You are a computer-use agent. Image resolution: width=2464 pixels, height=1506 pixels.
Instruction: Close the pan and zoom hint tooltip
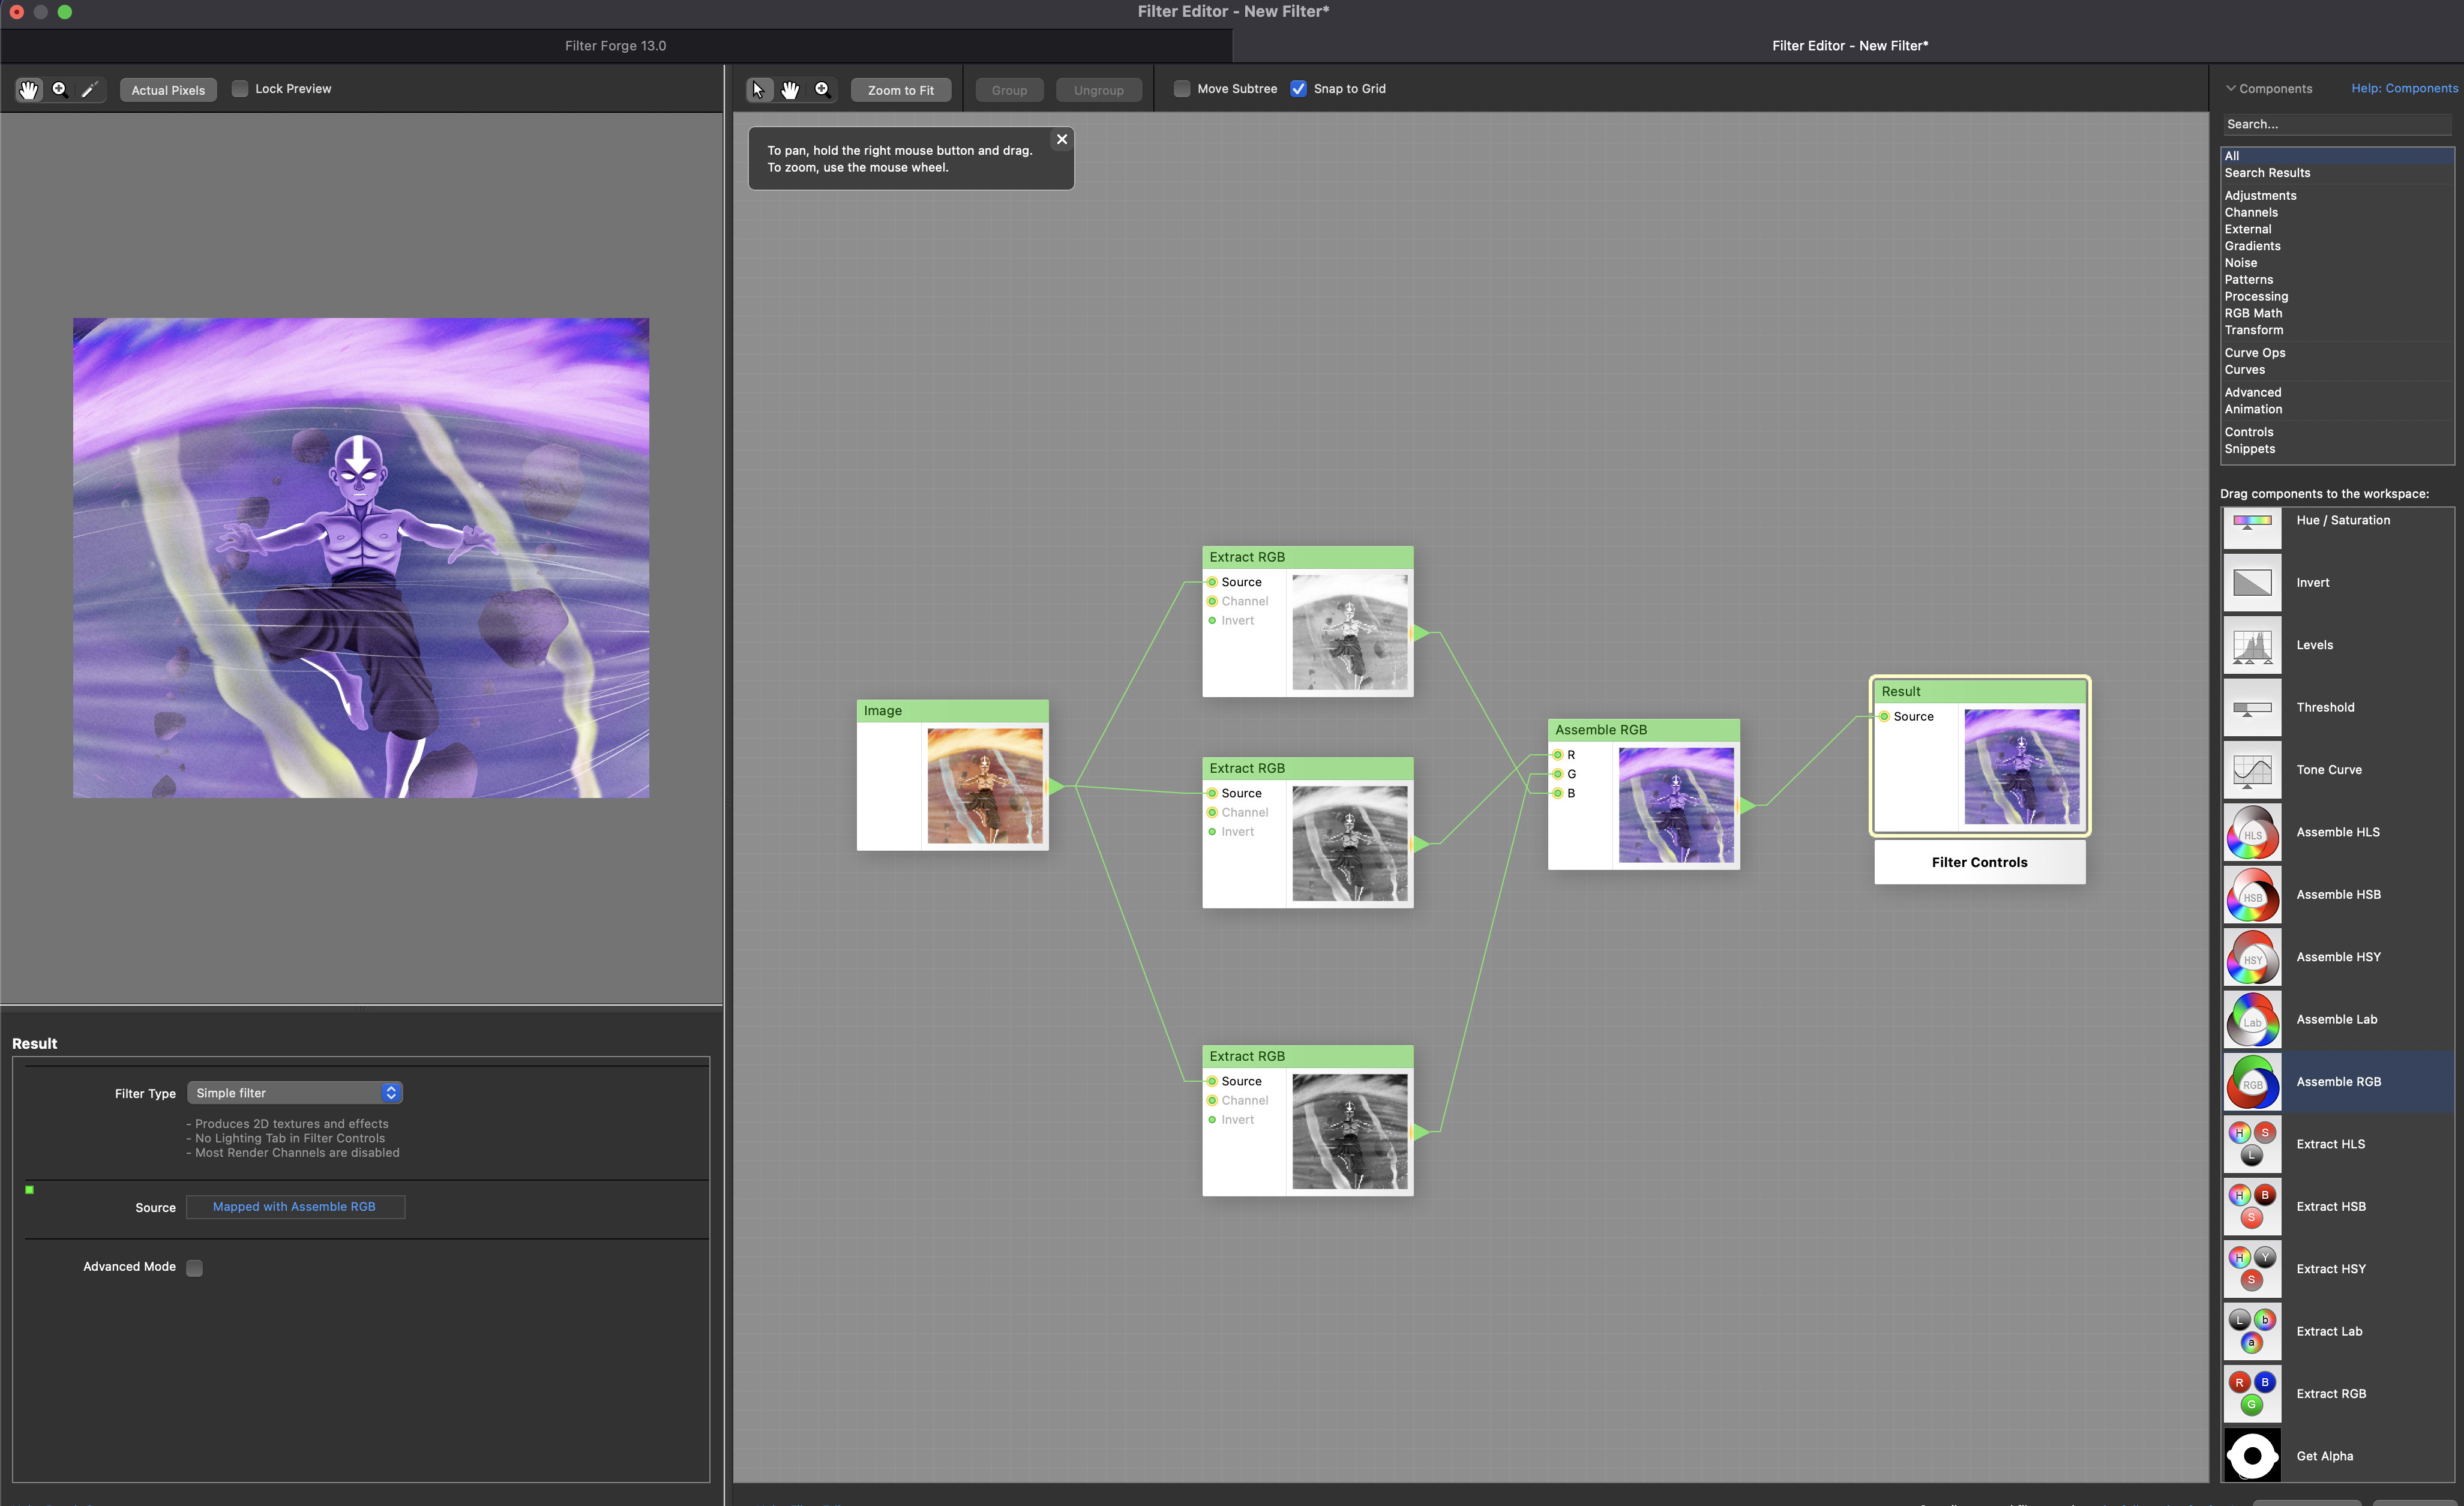click(x=1062, y=140)
